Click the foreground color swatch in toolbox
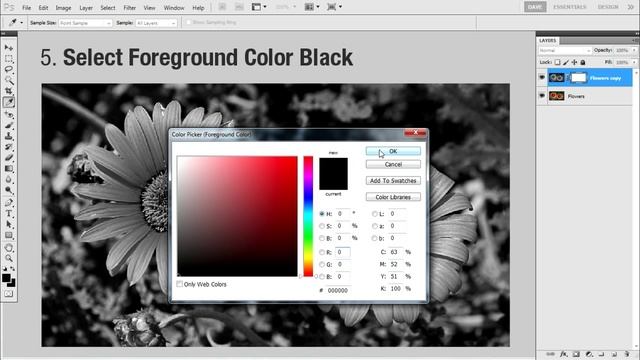This screenshot has width=640, height=360. pos(6,278)
